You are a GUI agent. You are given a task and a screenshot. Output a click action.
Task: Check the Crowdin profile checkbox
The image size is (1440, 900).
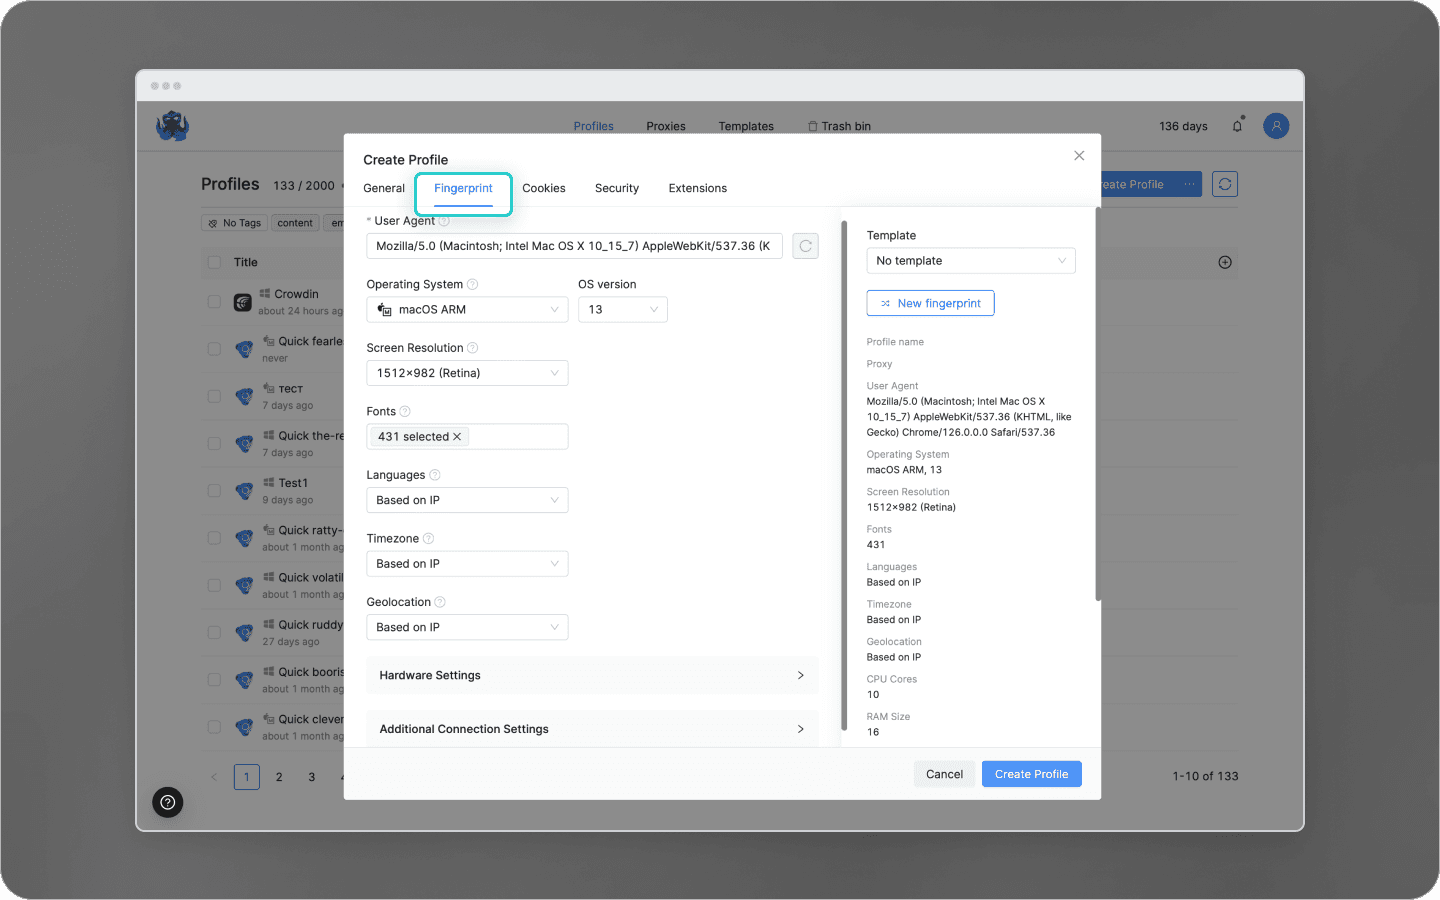(214, 301)
